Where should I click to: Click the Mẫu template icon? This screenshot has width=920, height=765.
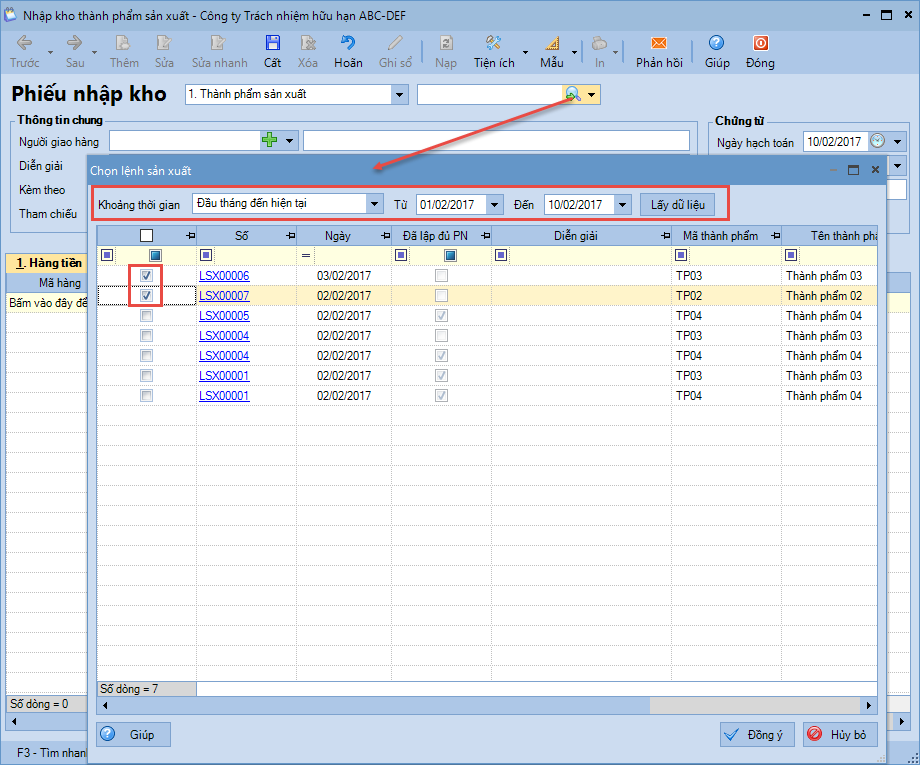pos(552,44)
